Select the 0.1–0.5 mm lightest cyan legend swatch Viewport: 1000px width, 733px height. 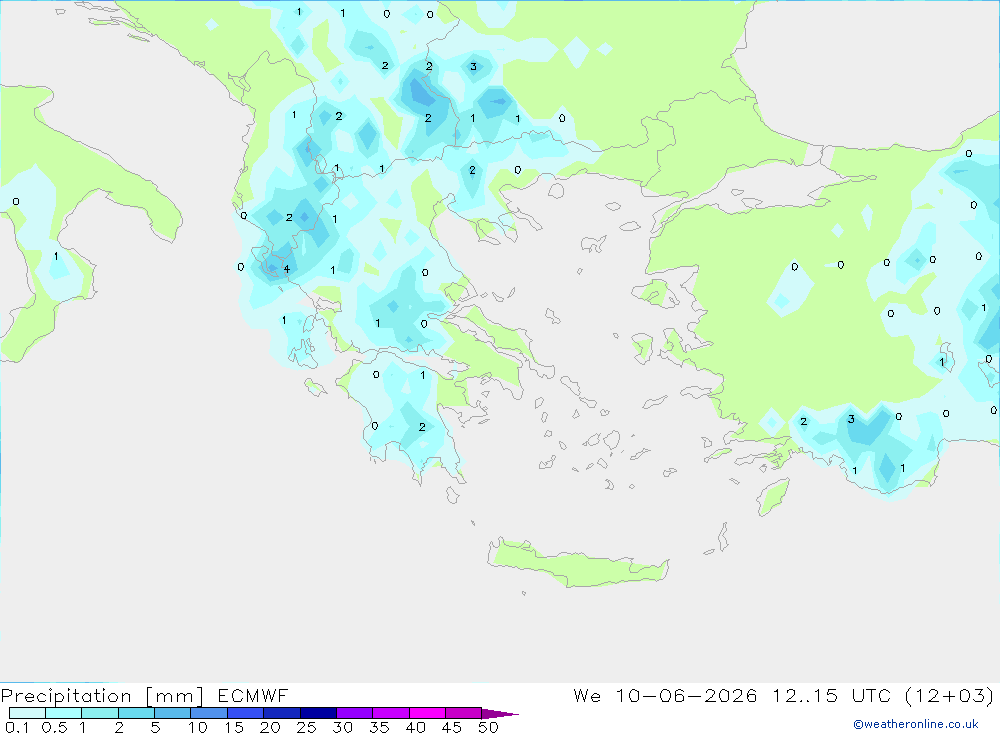click(27, 713)
